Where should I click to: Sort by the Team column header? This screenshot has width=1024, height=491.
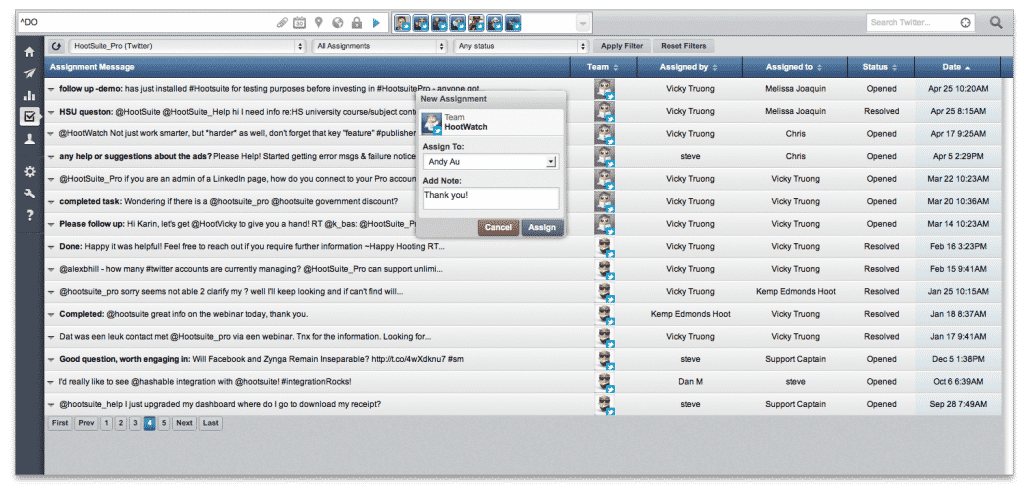pos(603,67)
